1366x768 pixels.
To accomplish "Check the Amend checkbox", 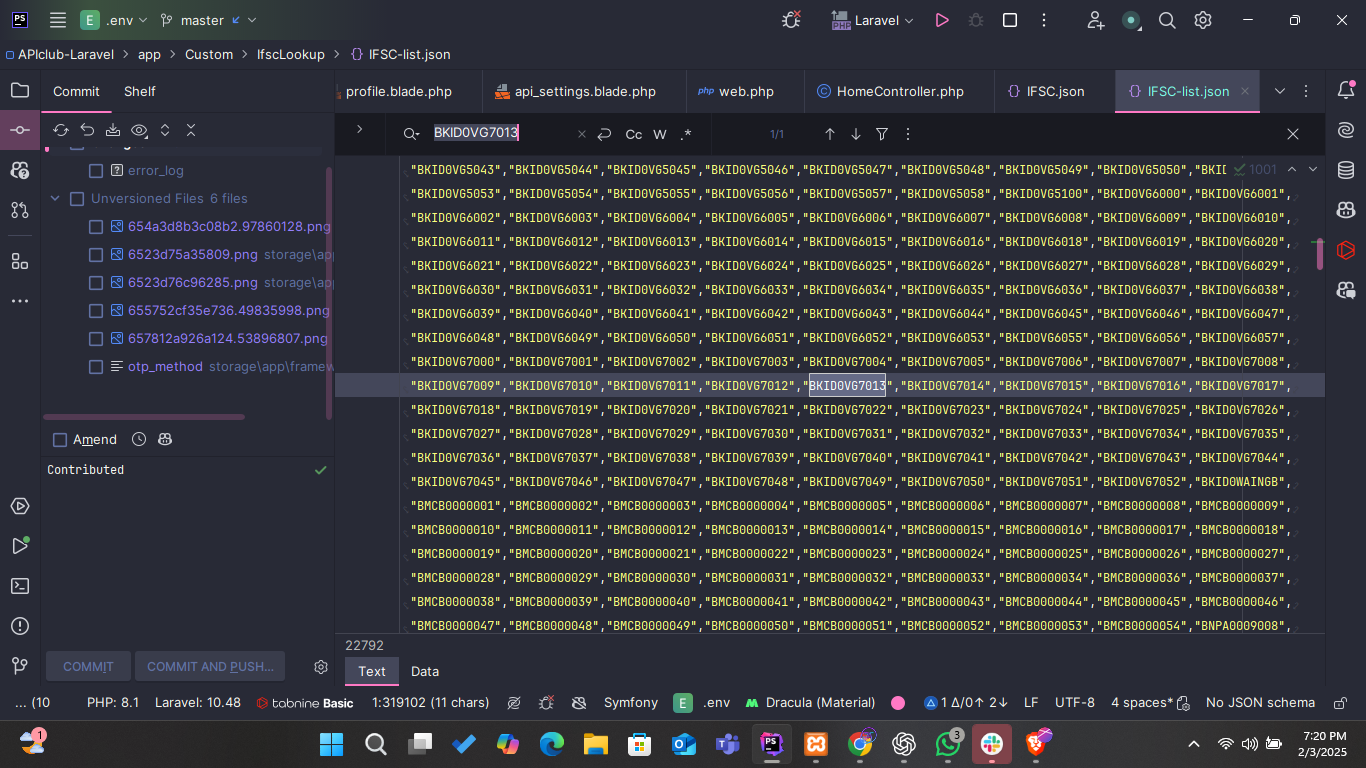I will 60,440.
